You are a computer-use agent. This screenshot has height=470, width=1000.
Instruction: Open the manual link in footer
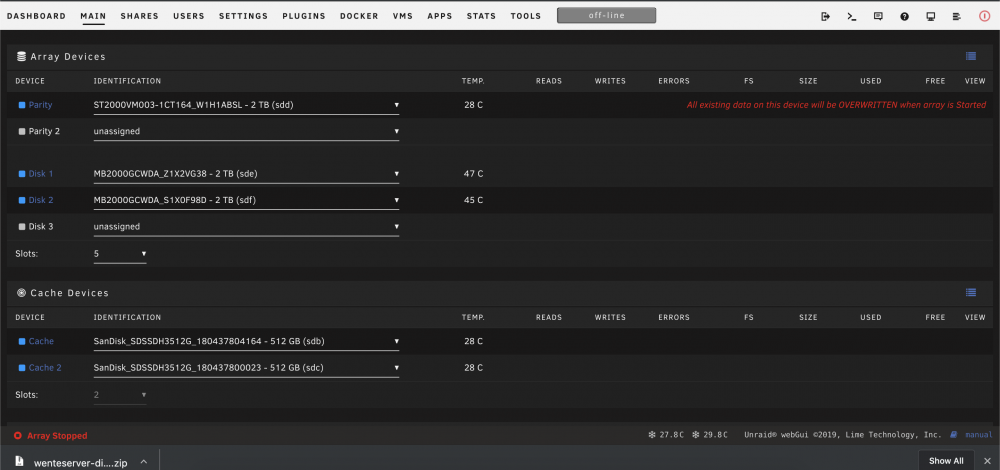point(979,435)
